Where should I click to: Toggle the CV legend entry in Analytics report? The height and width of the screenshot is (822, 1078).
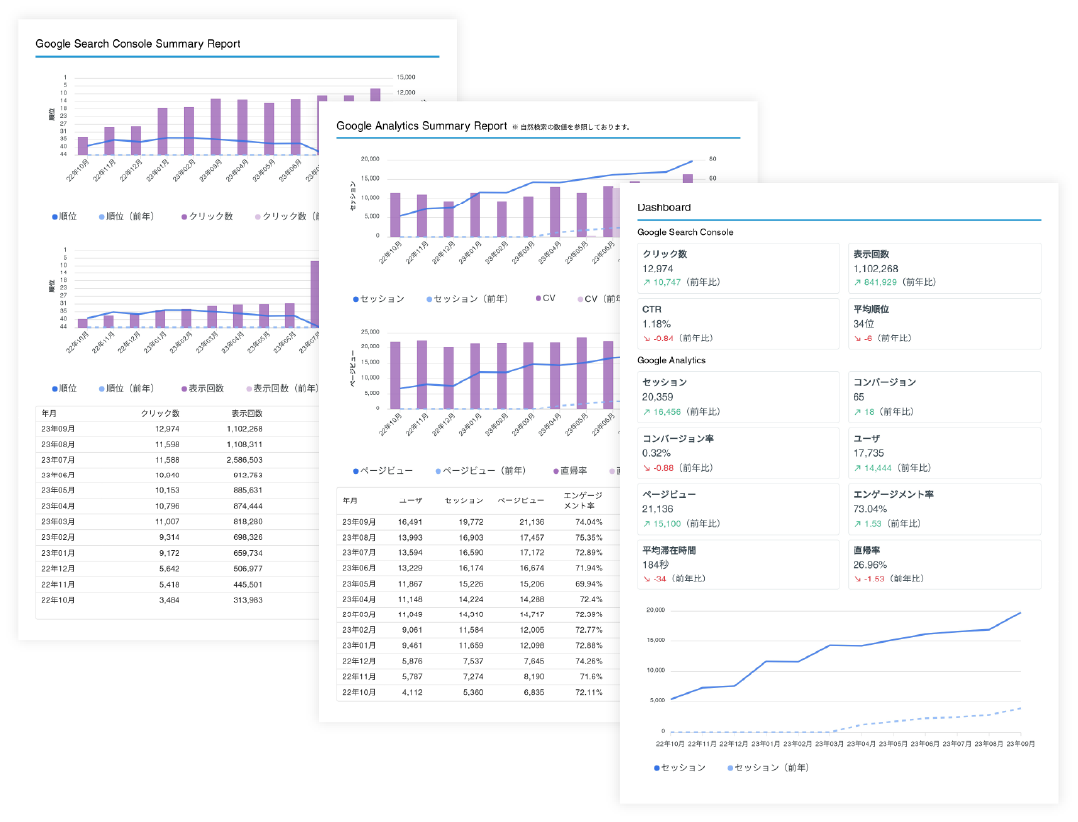(545, 298)
